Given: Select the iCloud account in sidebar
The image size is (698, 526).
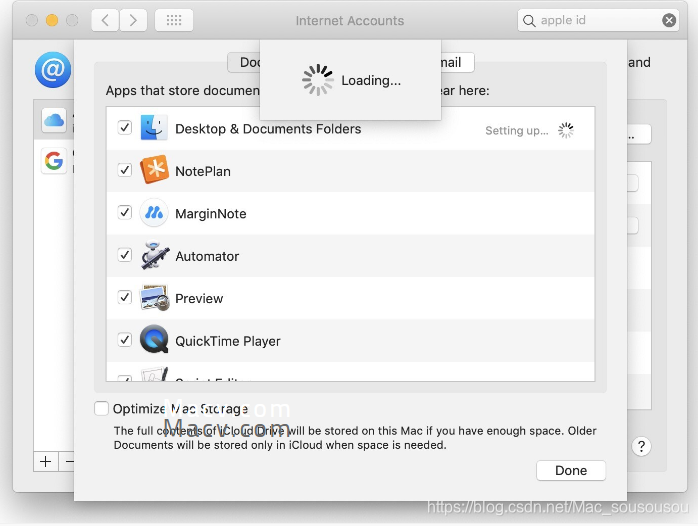Looking at the screenshot, I should [54, 120].
